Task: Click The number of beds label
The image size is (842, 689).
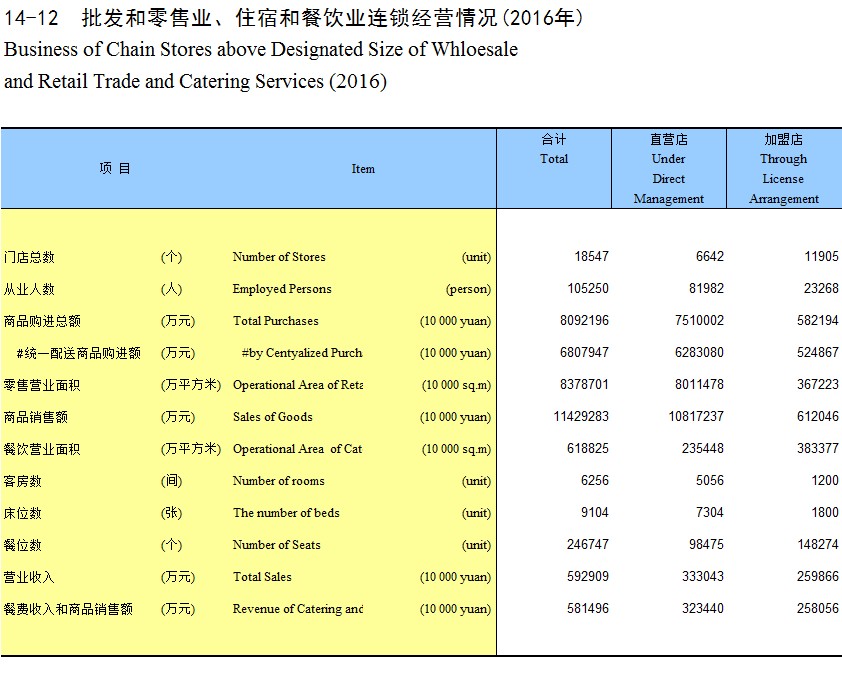Action: (x=286, y=513)
